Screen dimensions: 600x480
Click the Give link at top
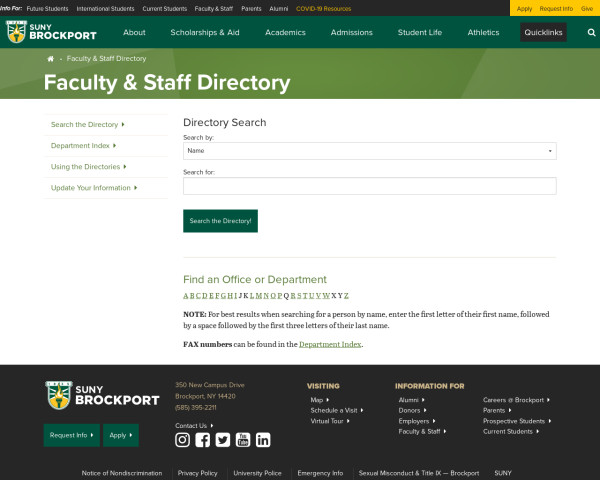pyautogui.click(x=587, y=8)
